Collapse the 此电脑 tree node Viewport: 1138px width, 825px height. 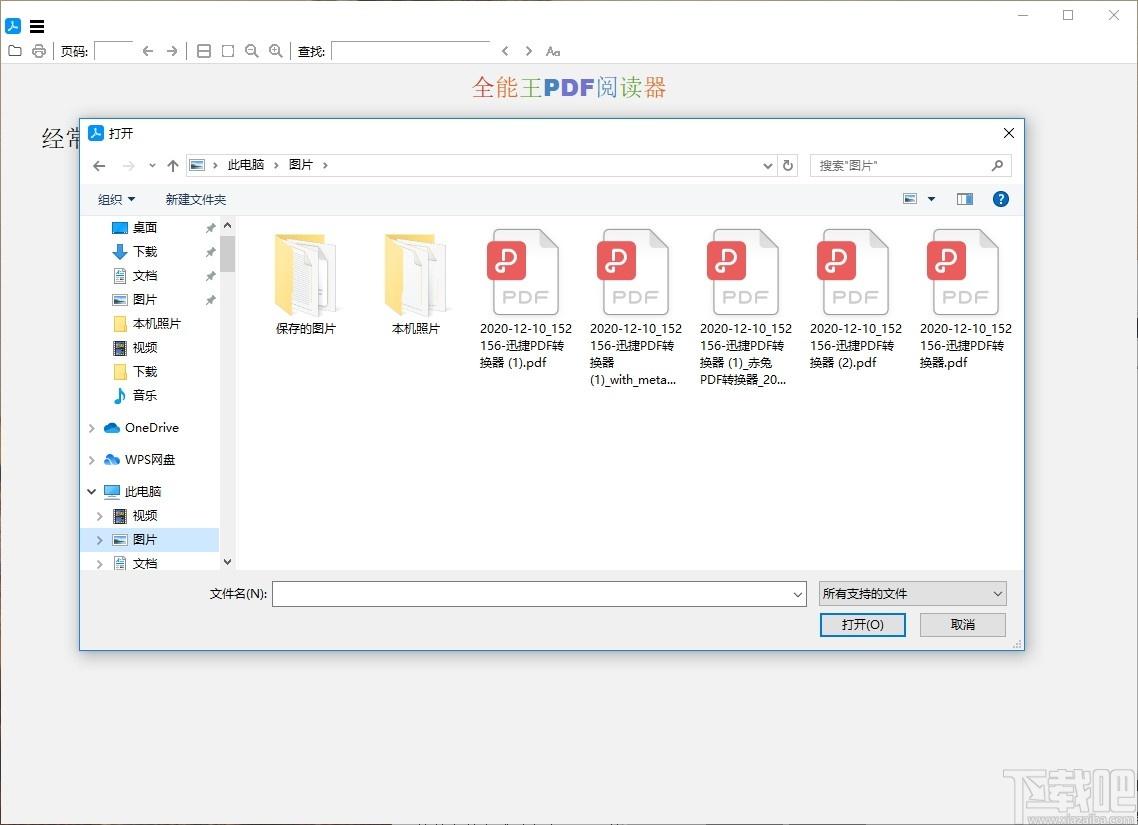91,491
